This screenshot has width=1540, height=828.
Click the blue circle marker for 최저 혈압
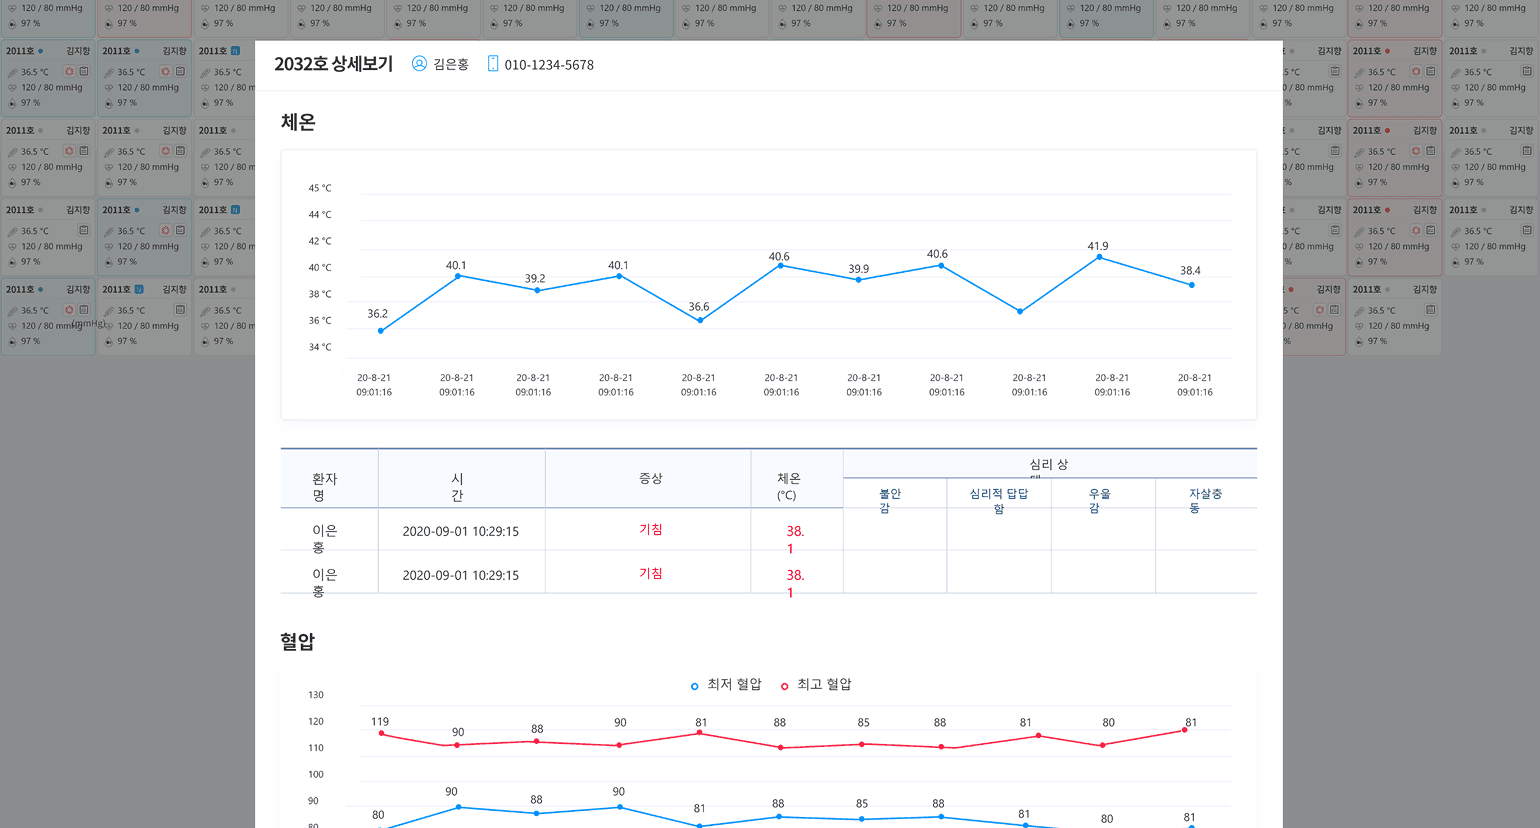[695, 686]
